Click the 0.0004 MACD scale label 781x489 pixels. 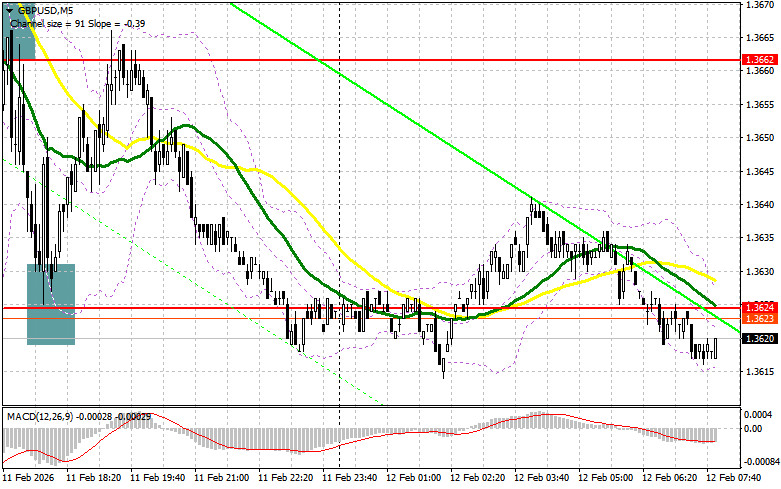tap(759, 414)
